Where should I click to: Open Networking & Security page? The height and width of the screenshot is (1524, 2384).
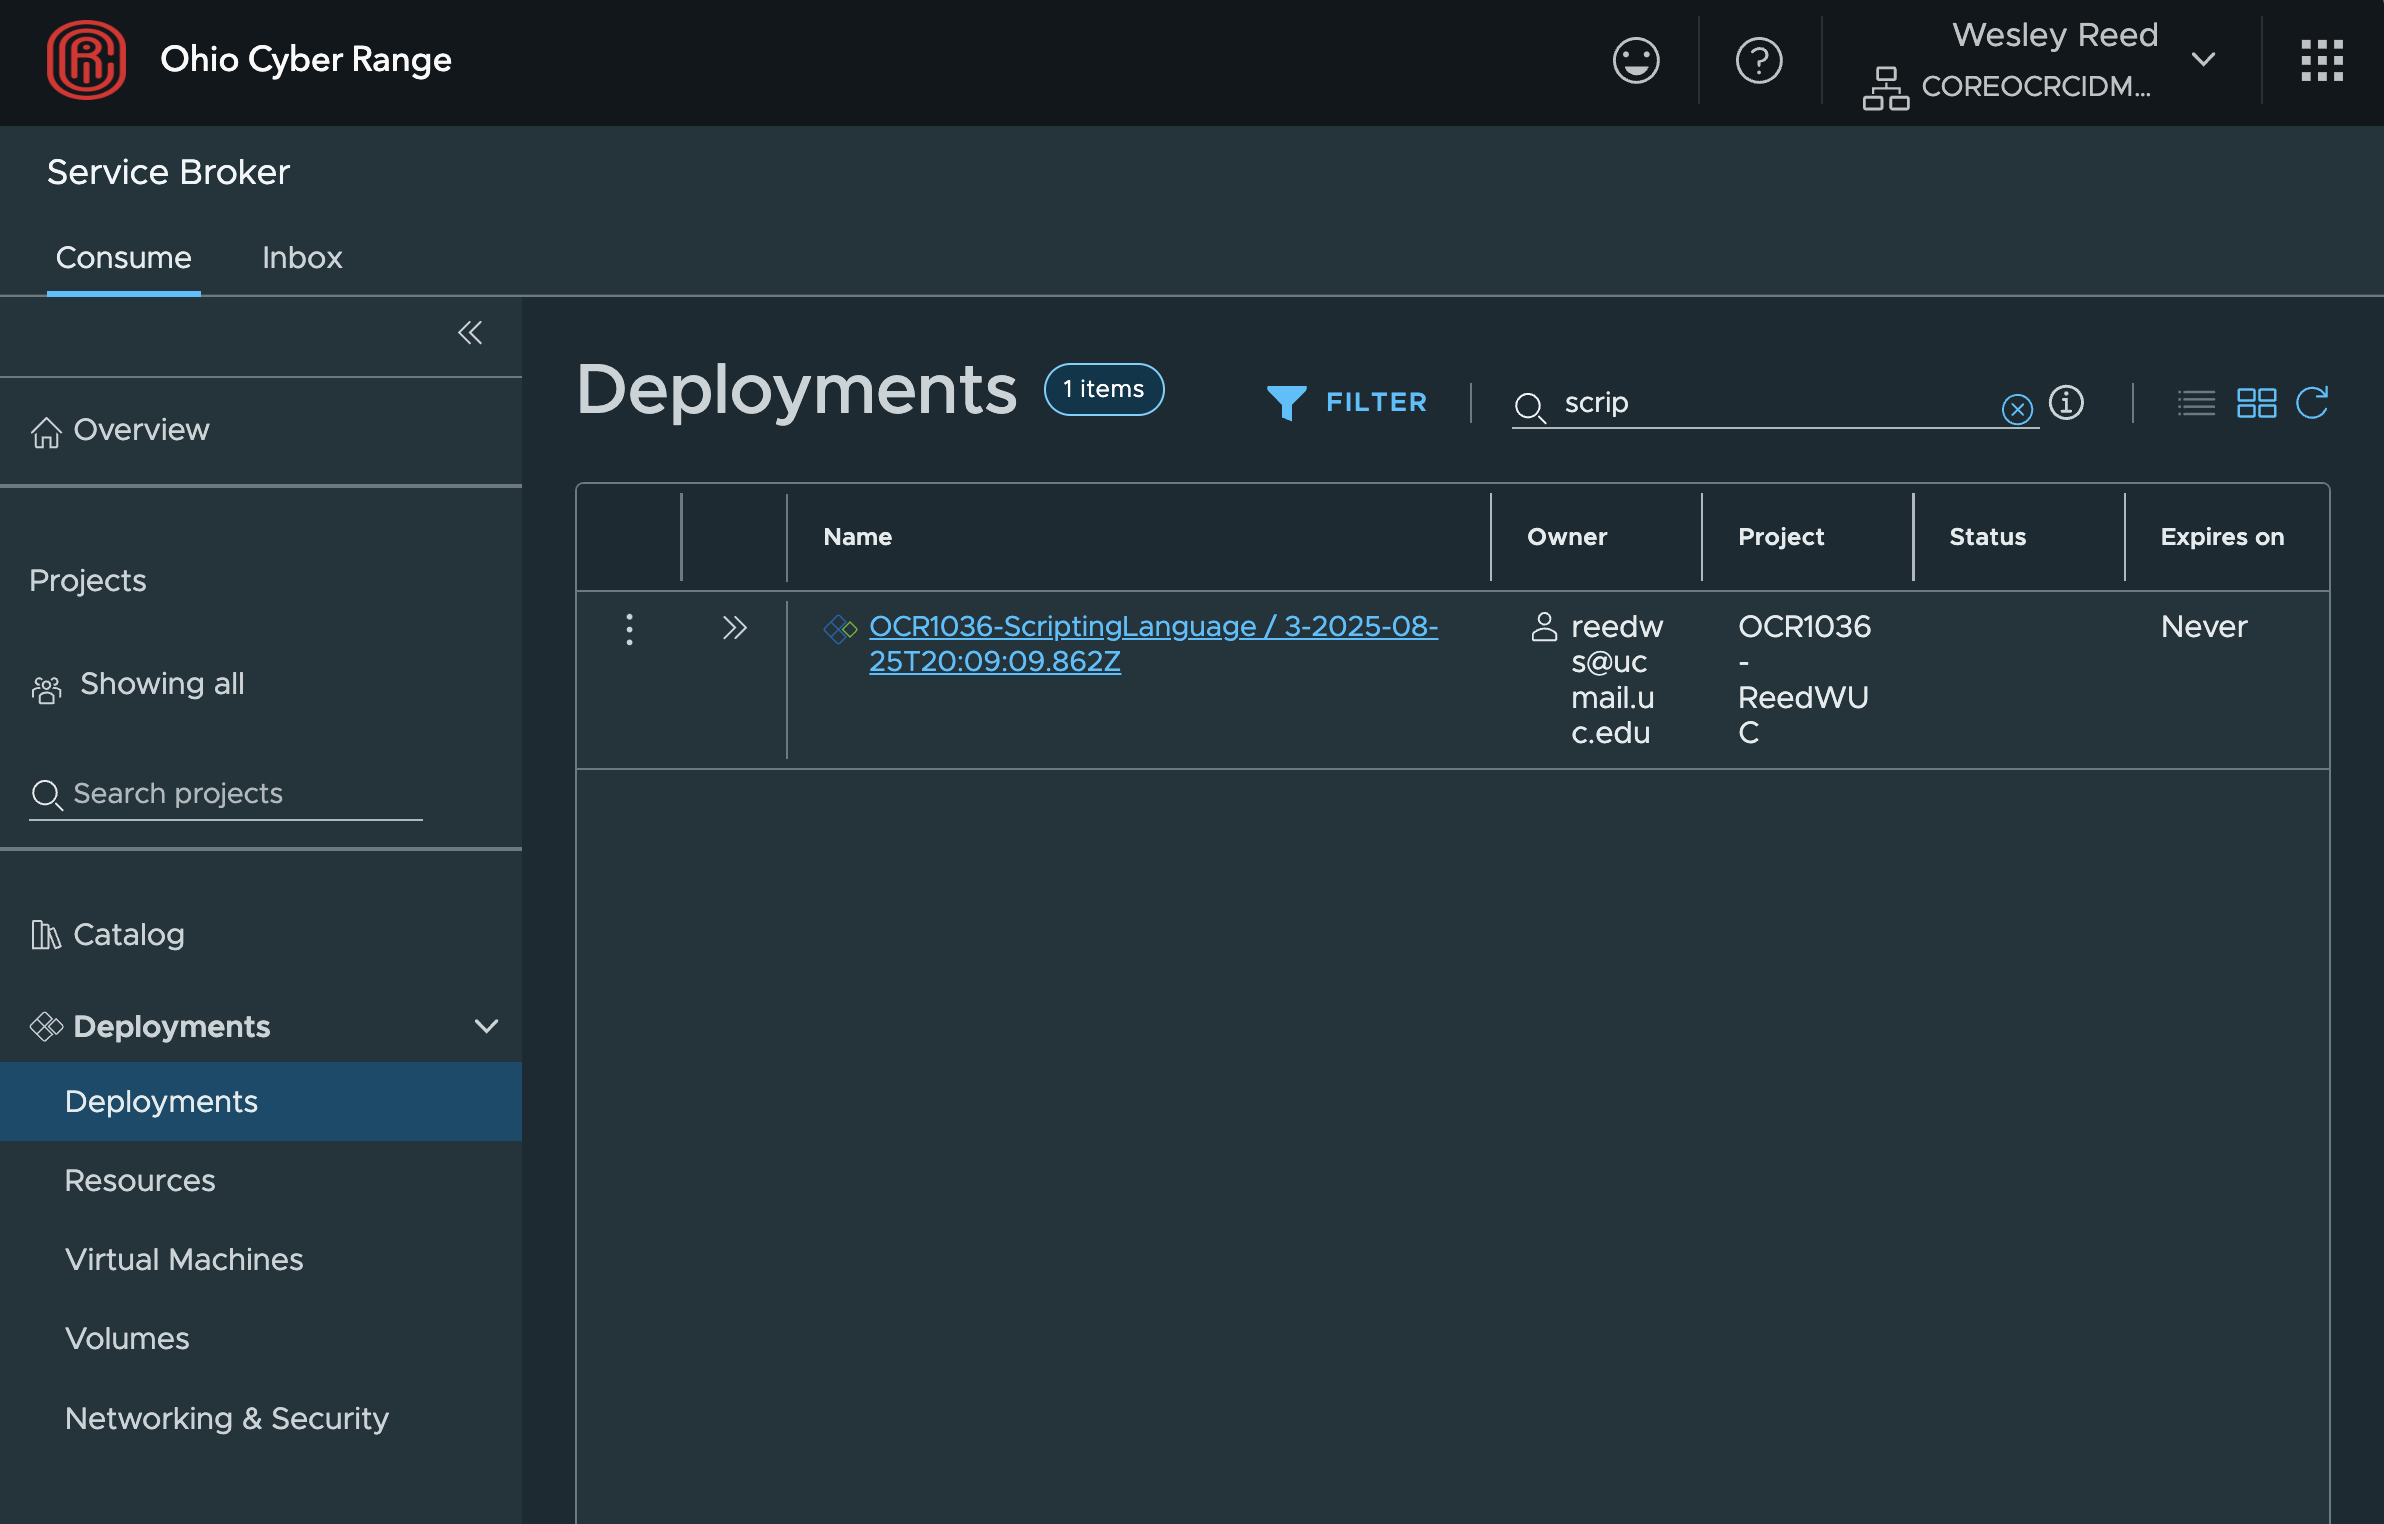click(x=227, y=1418)
